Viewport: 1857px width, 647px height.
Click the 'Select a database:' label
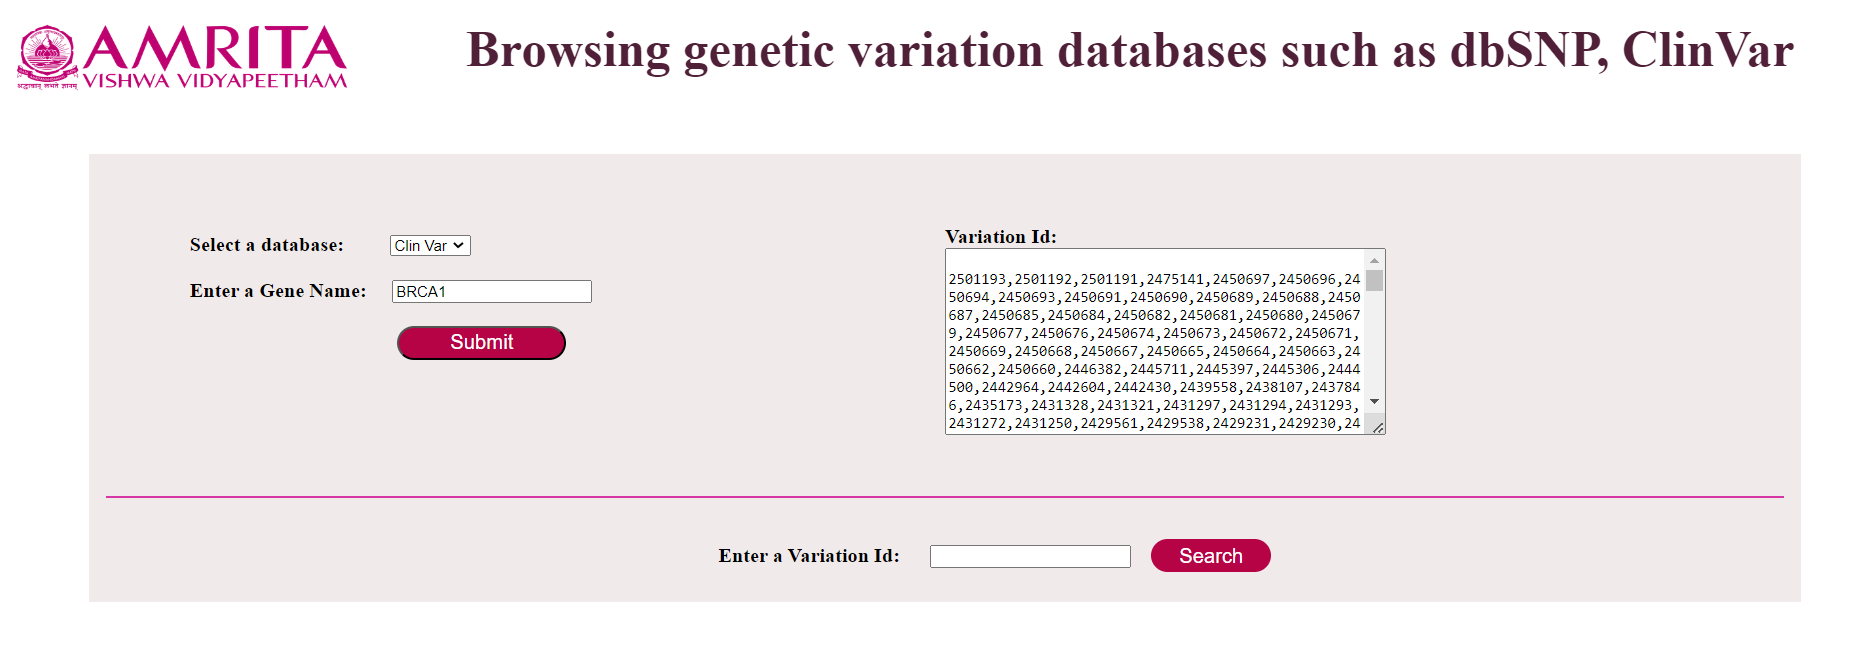click(x=267, y=245)
